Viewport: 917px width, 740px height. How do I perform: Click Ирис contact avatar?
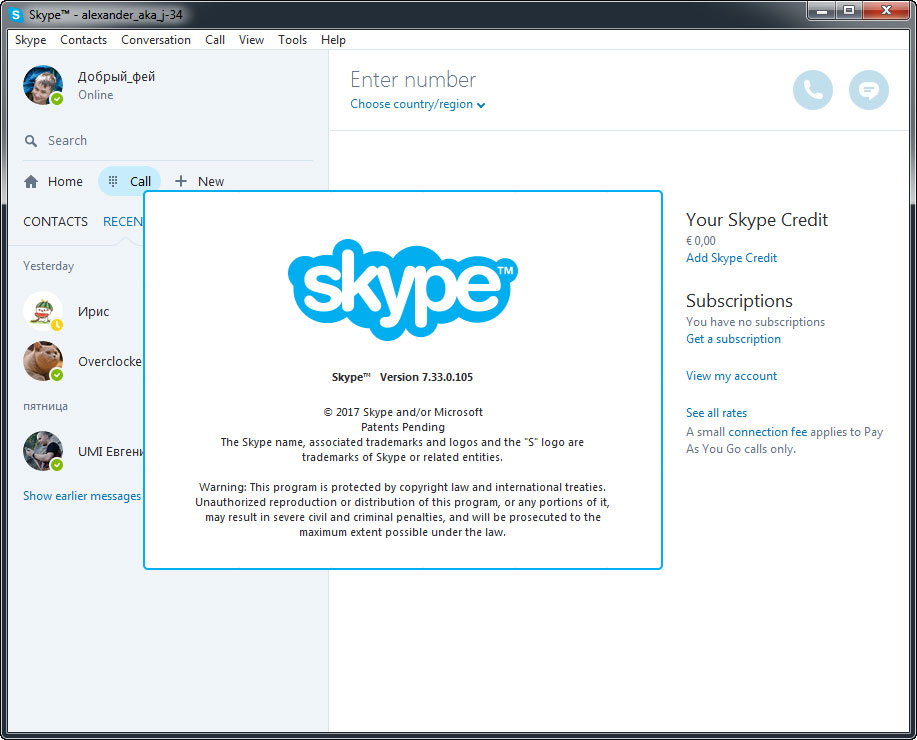click(x=43, y=311)
